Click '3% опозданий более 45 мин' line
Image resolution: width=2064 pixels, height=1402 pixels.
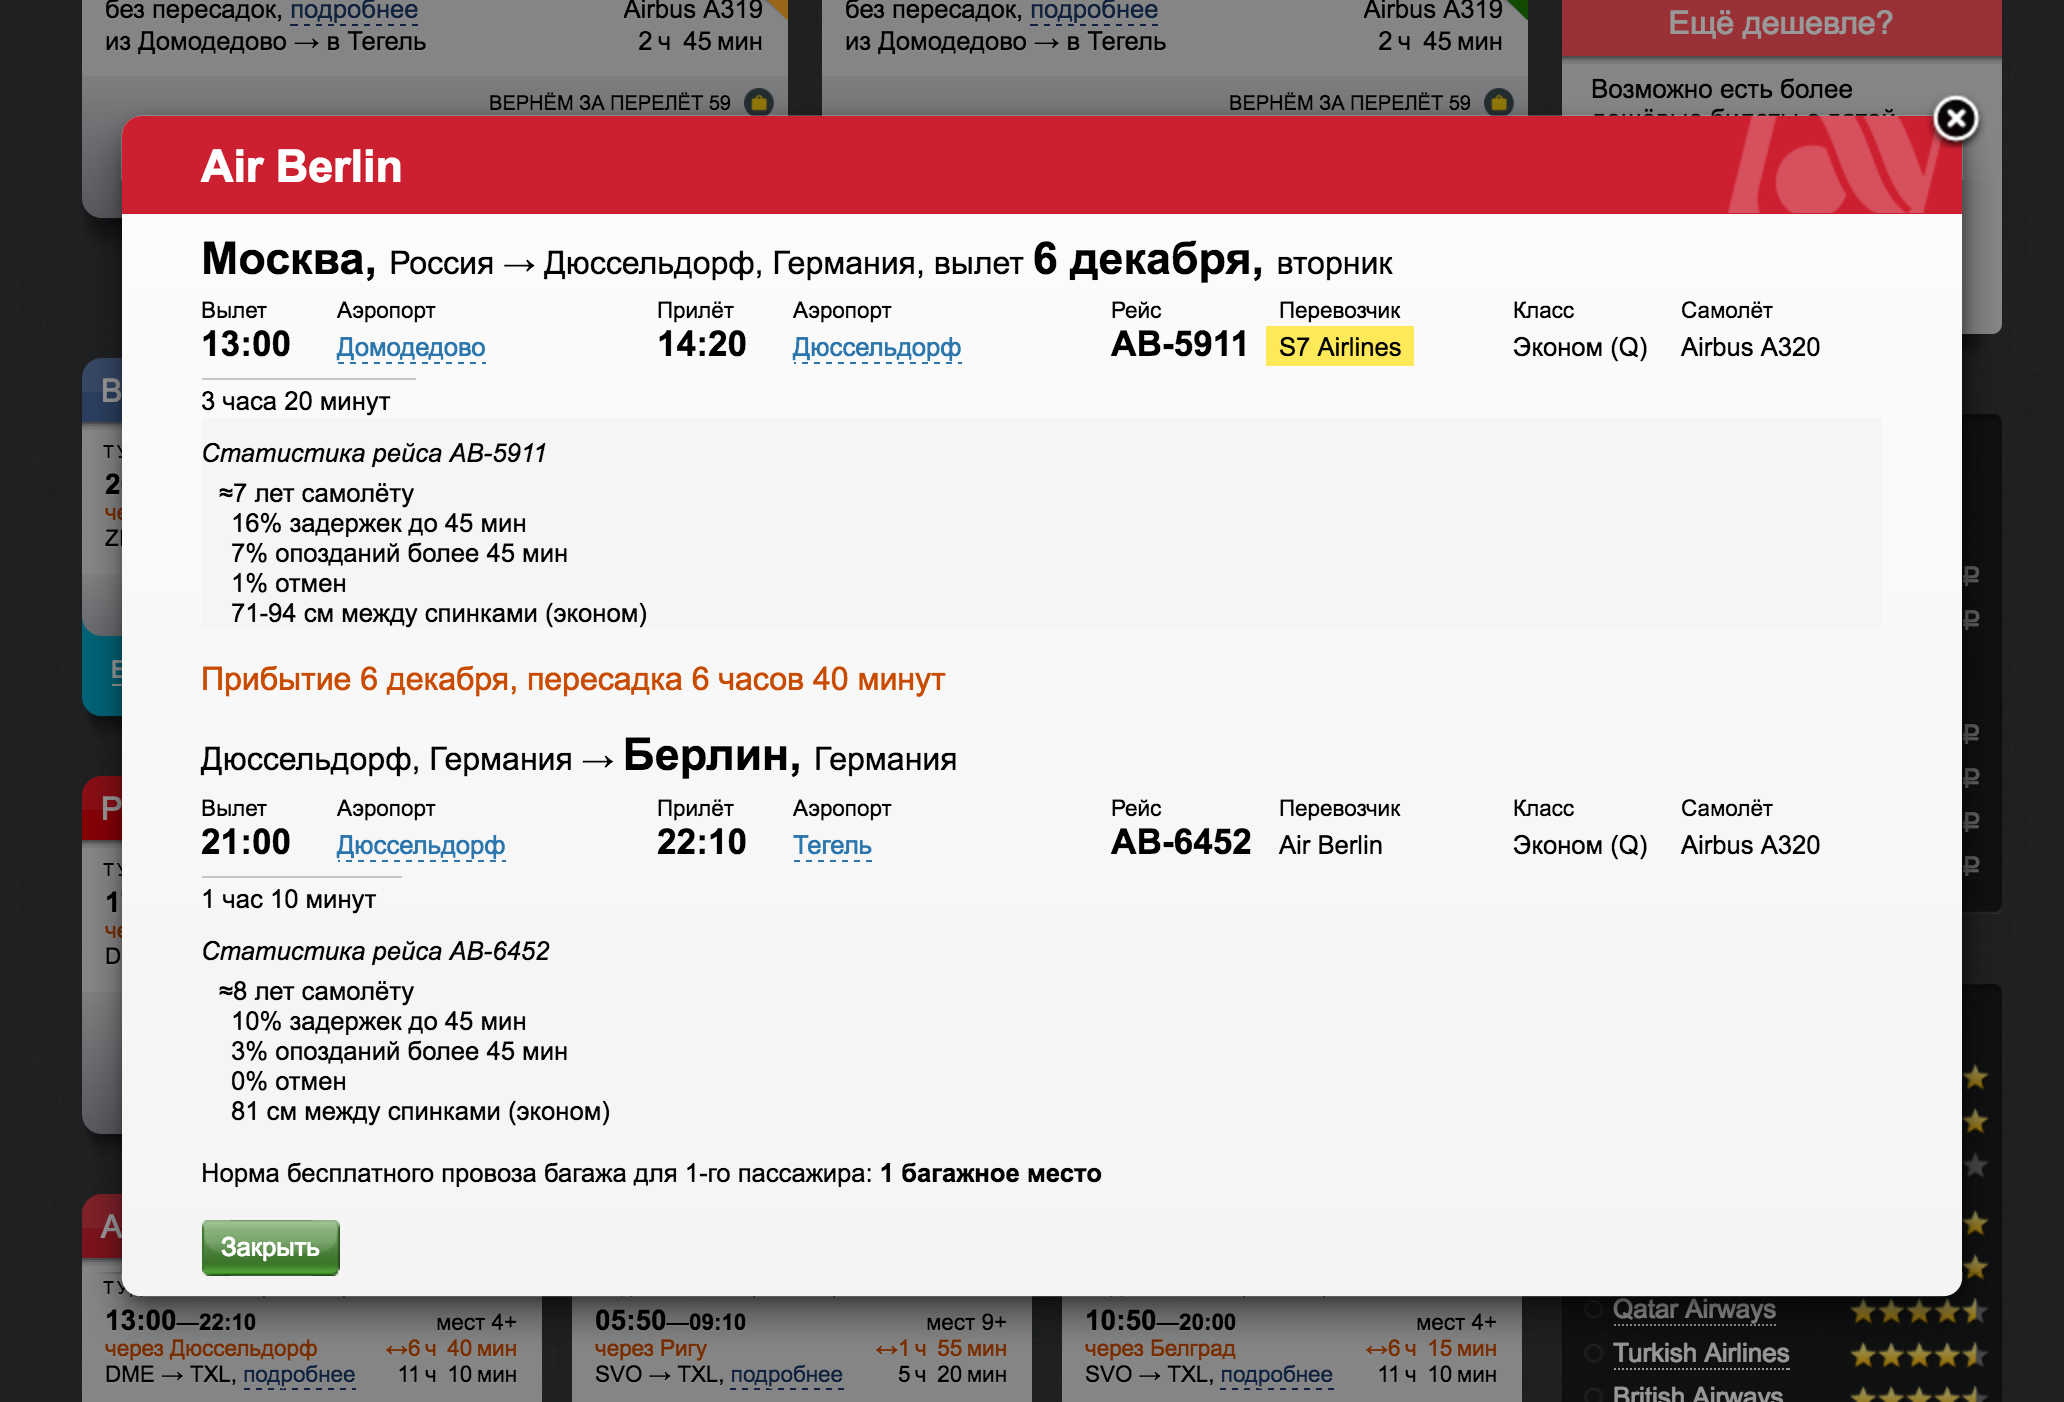click(x=399, y=1052)
